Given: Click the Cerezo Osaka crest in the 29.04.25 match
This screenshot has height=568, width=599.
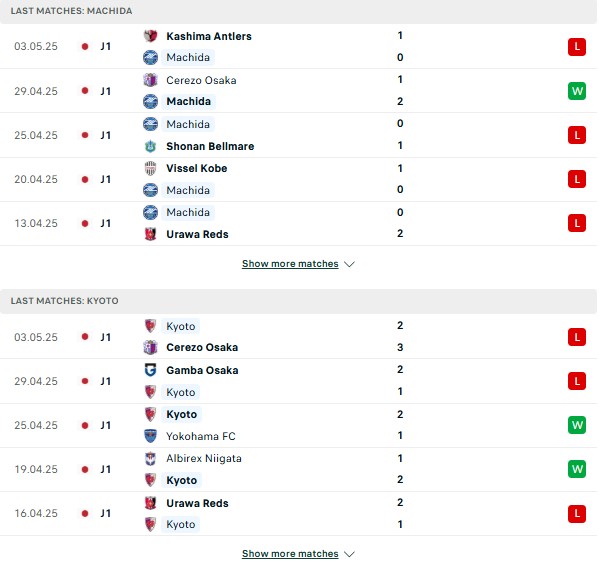Looking at the screenshot, I should [x=151, y=80].
